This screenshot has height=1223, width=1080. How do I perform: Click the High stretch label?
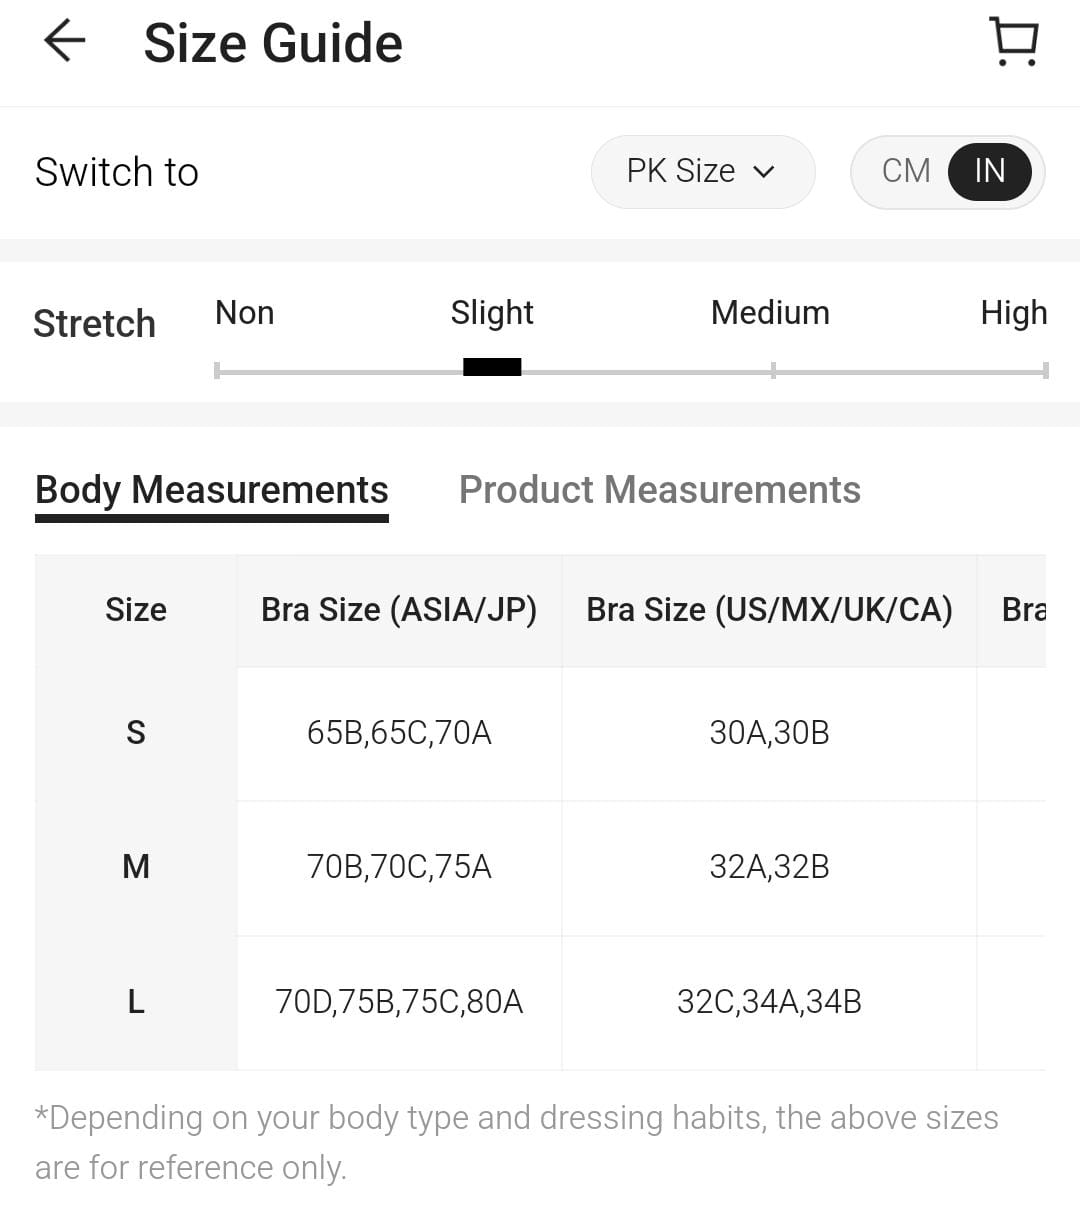click(1013, 313)
